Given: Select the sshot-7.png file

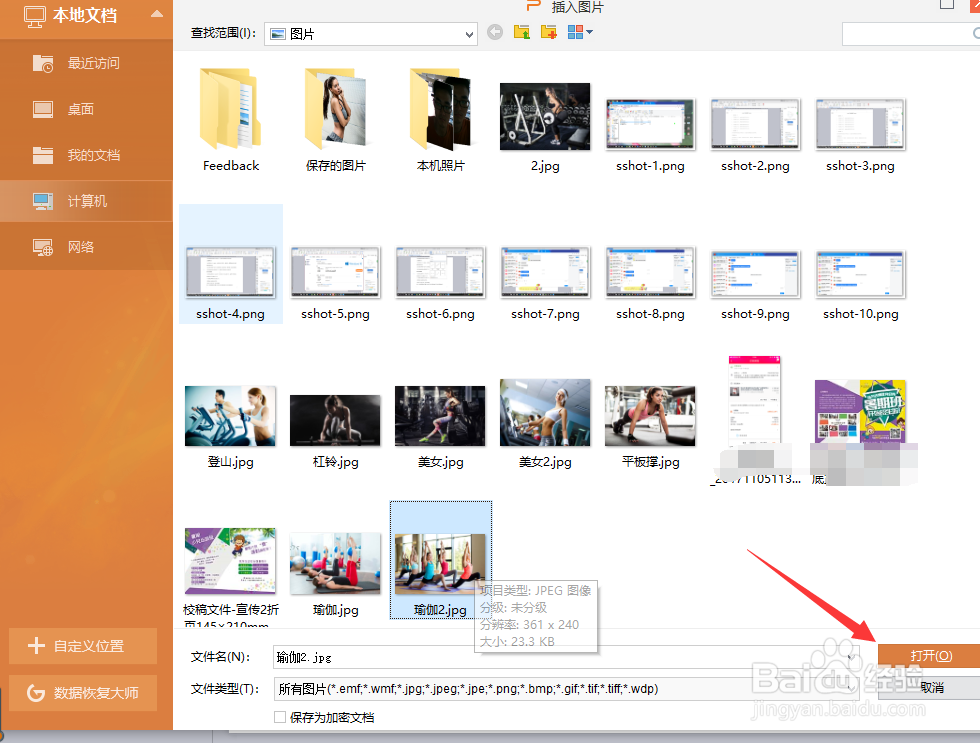Looking at the screenshot, I should tap(545, 282).
